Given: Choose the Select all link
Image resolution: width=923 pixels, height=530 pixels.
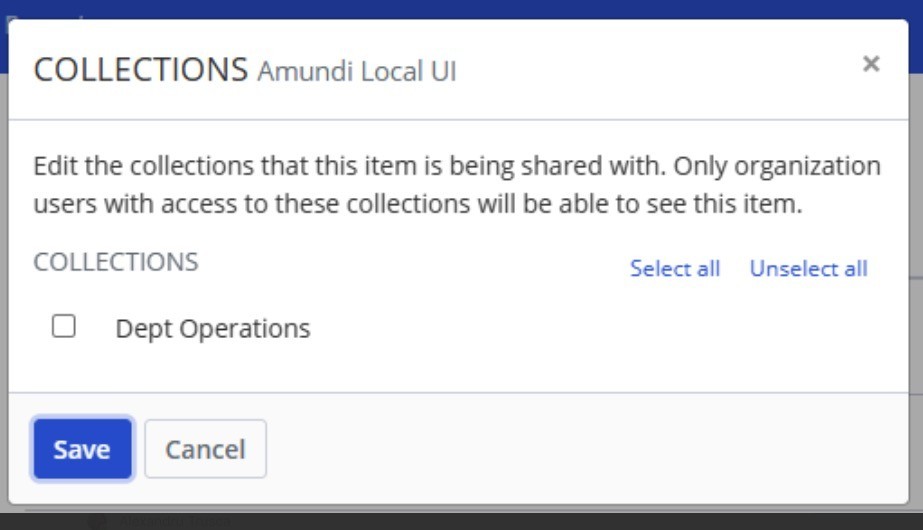Looking at the screenshot, I should (675, 268).
